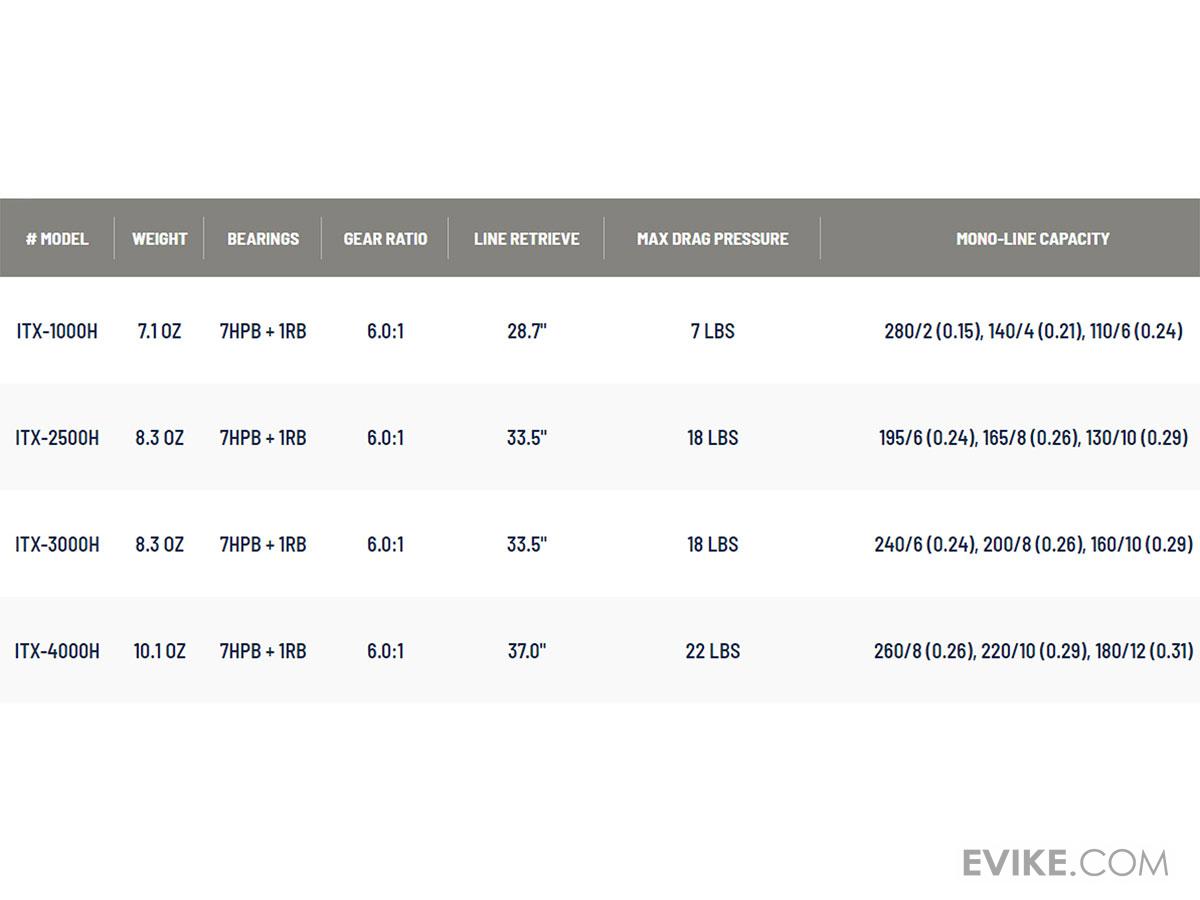Image resolution: width=1200 pixels, height=900 pixels.
Task: Click the ITX-1000H mono-line capacity text
Action: (x=1033, y=331)
